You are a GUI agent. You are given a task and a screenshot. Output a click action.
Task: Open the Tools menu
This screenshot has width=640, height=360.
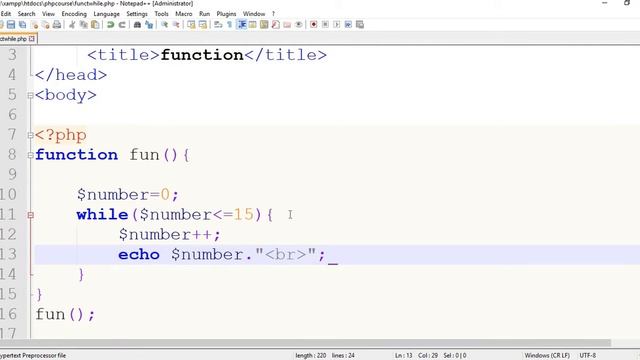click(x=161, y=14)
